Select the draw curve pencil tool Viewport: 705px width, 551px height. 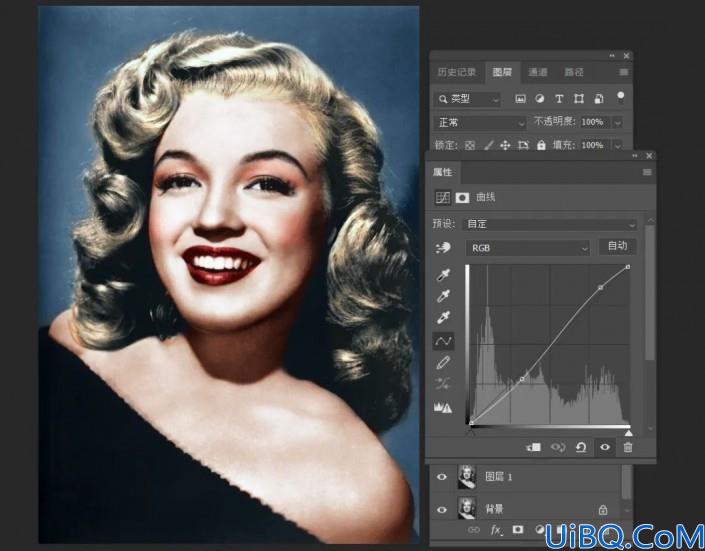[x=443, y=363]
